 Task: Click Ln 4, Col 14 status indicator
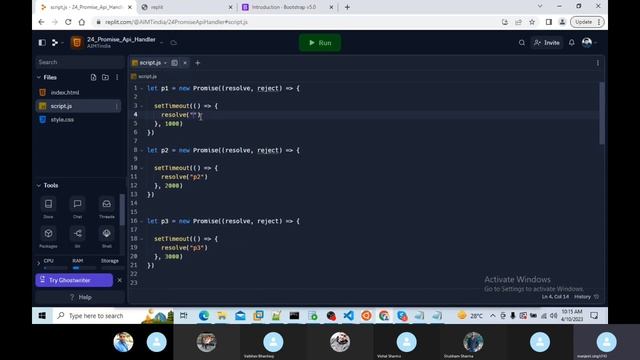pos(555,297)
